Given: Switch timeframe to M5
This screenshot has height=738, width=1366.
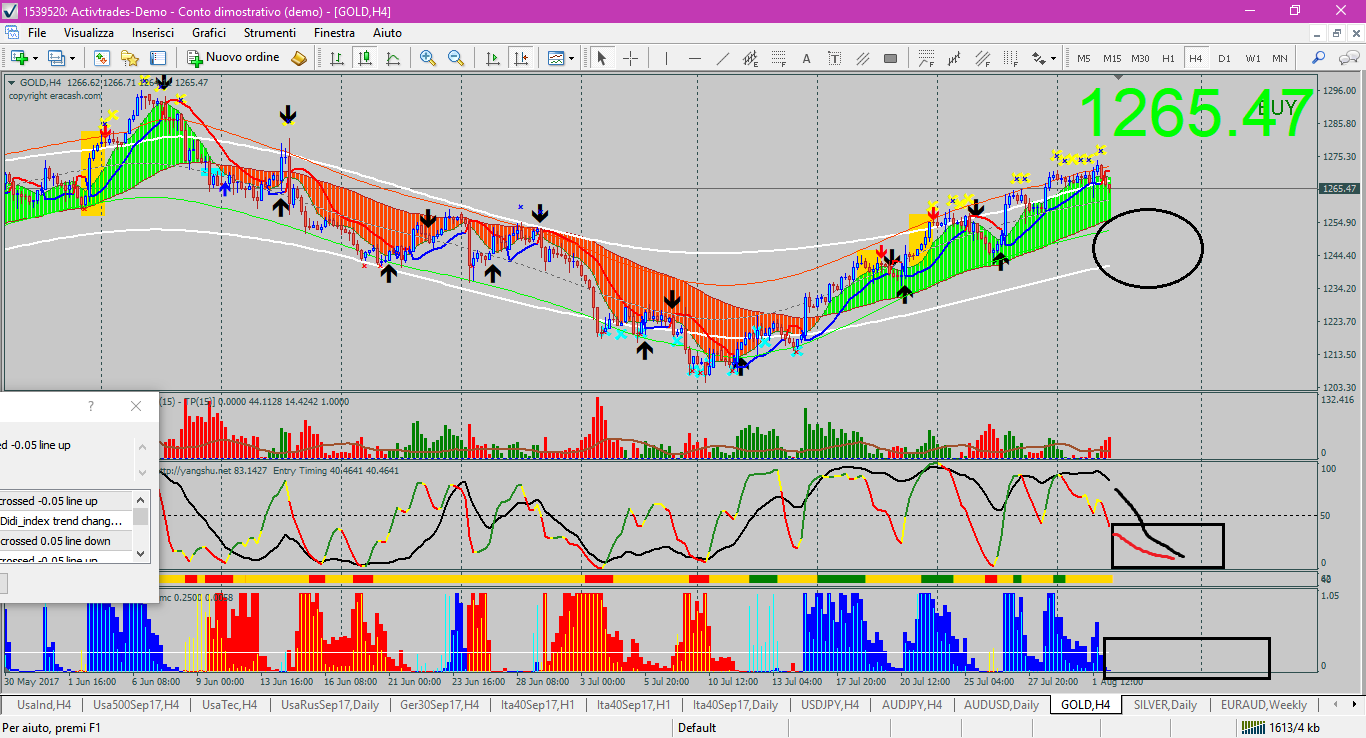Looking at the screenshot, I should (1084, 58).
